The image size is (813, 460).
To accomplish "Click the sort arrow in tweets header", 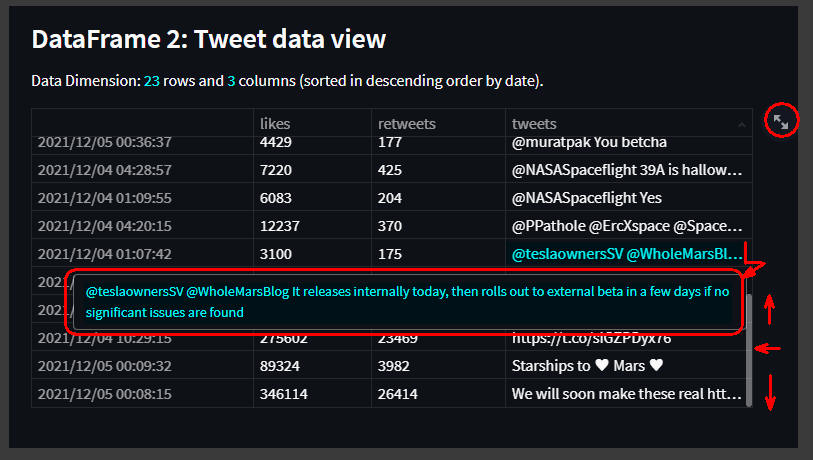I will [742, 124].
